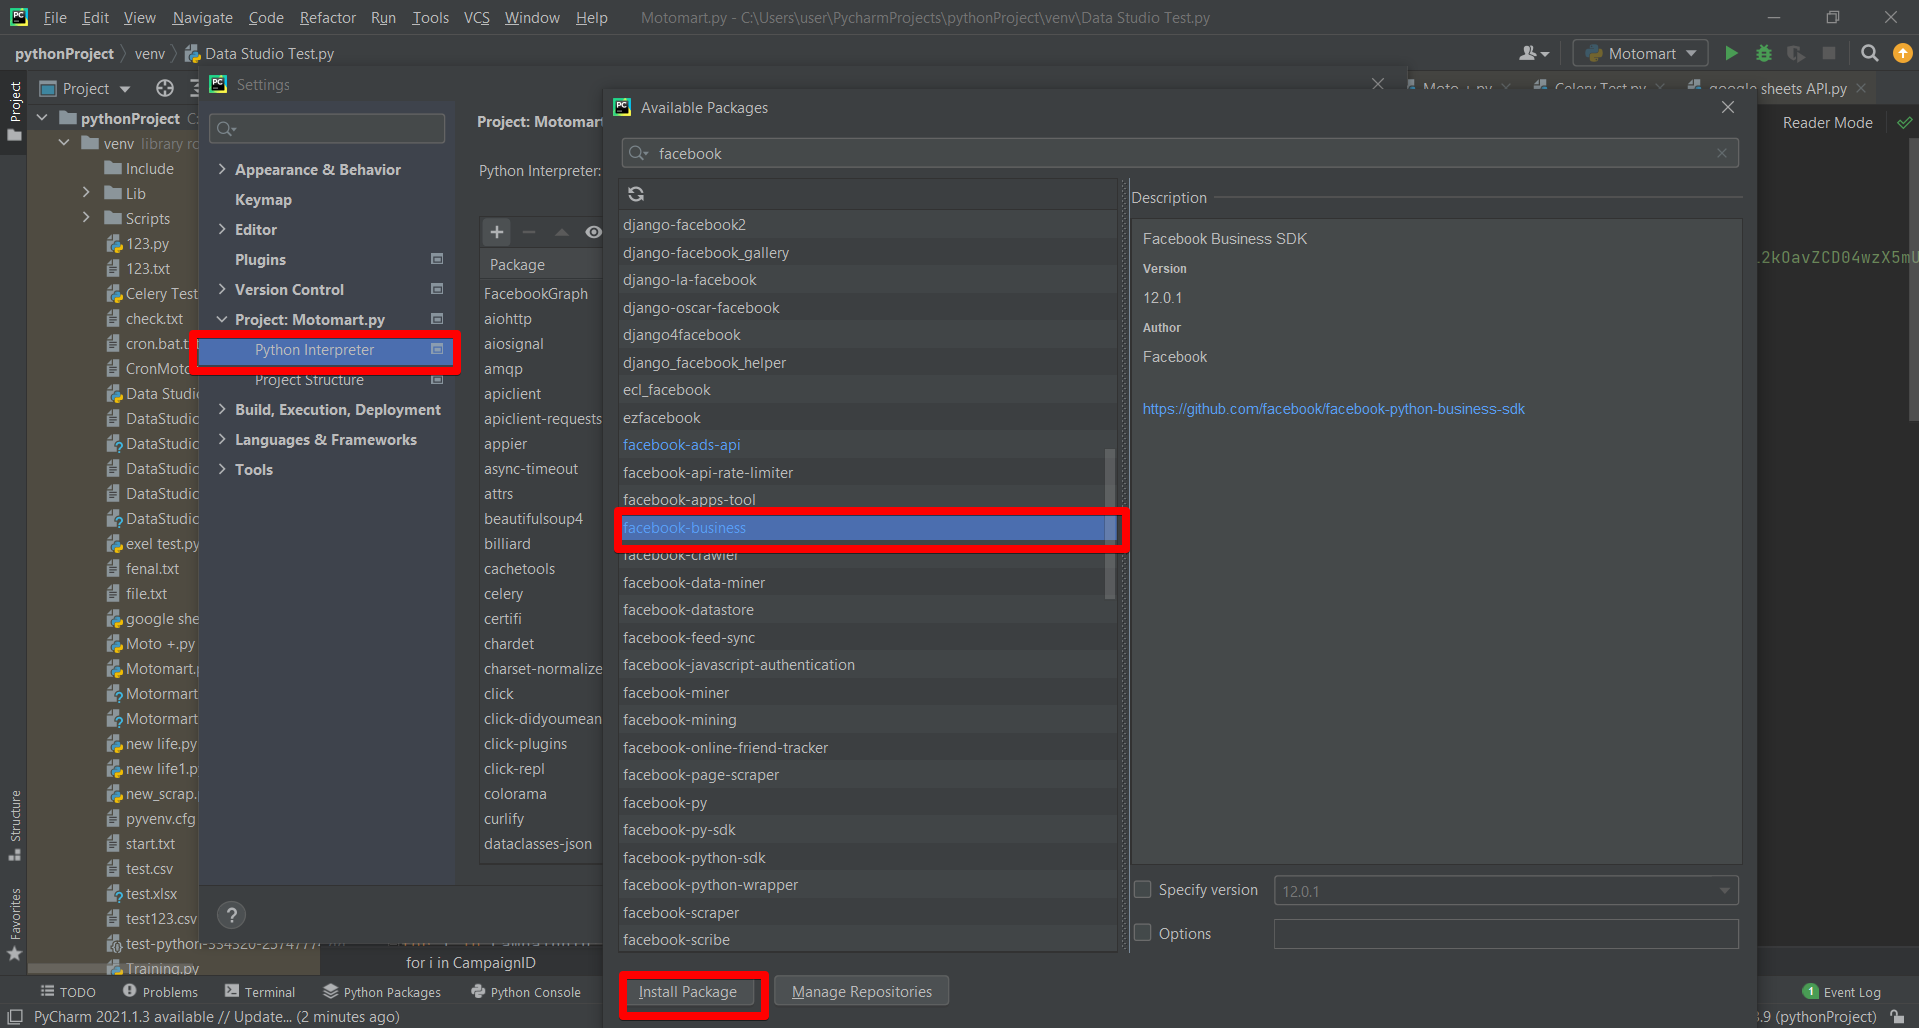Screen dimensions: 1919x1028
Task: Expand Build, Execution, Deployment section
Action: pyautogui.click(x=222, y=410)
